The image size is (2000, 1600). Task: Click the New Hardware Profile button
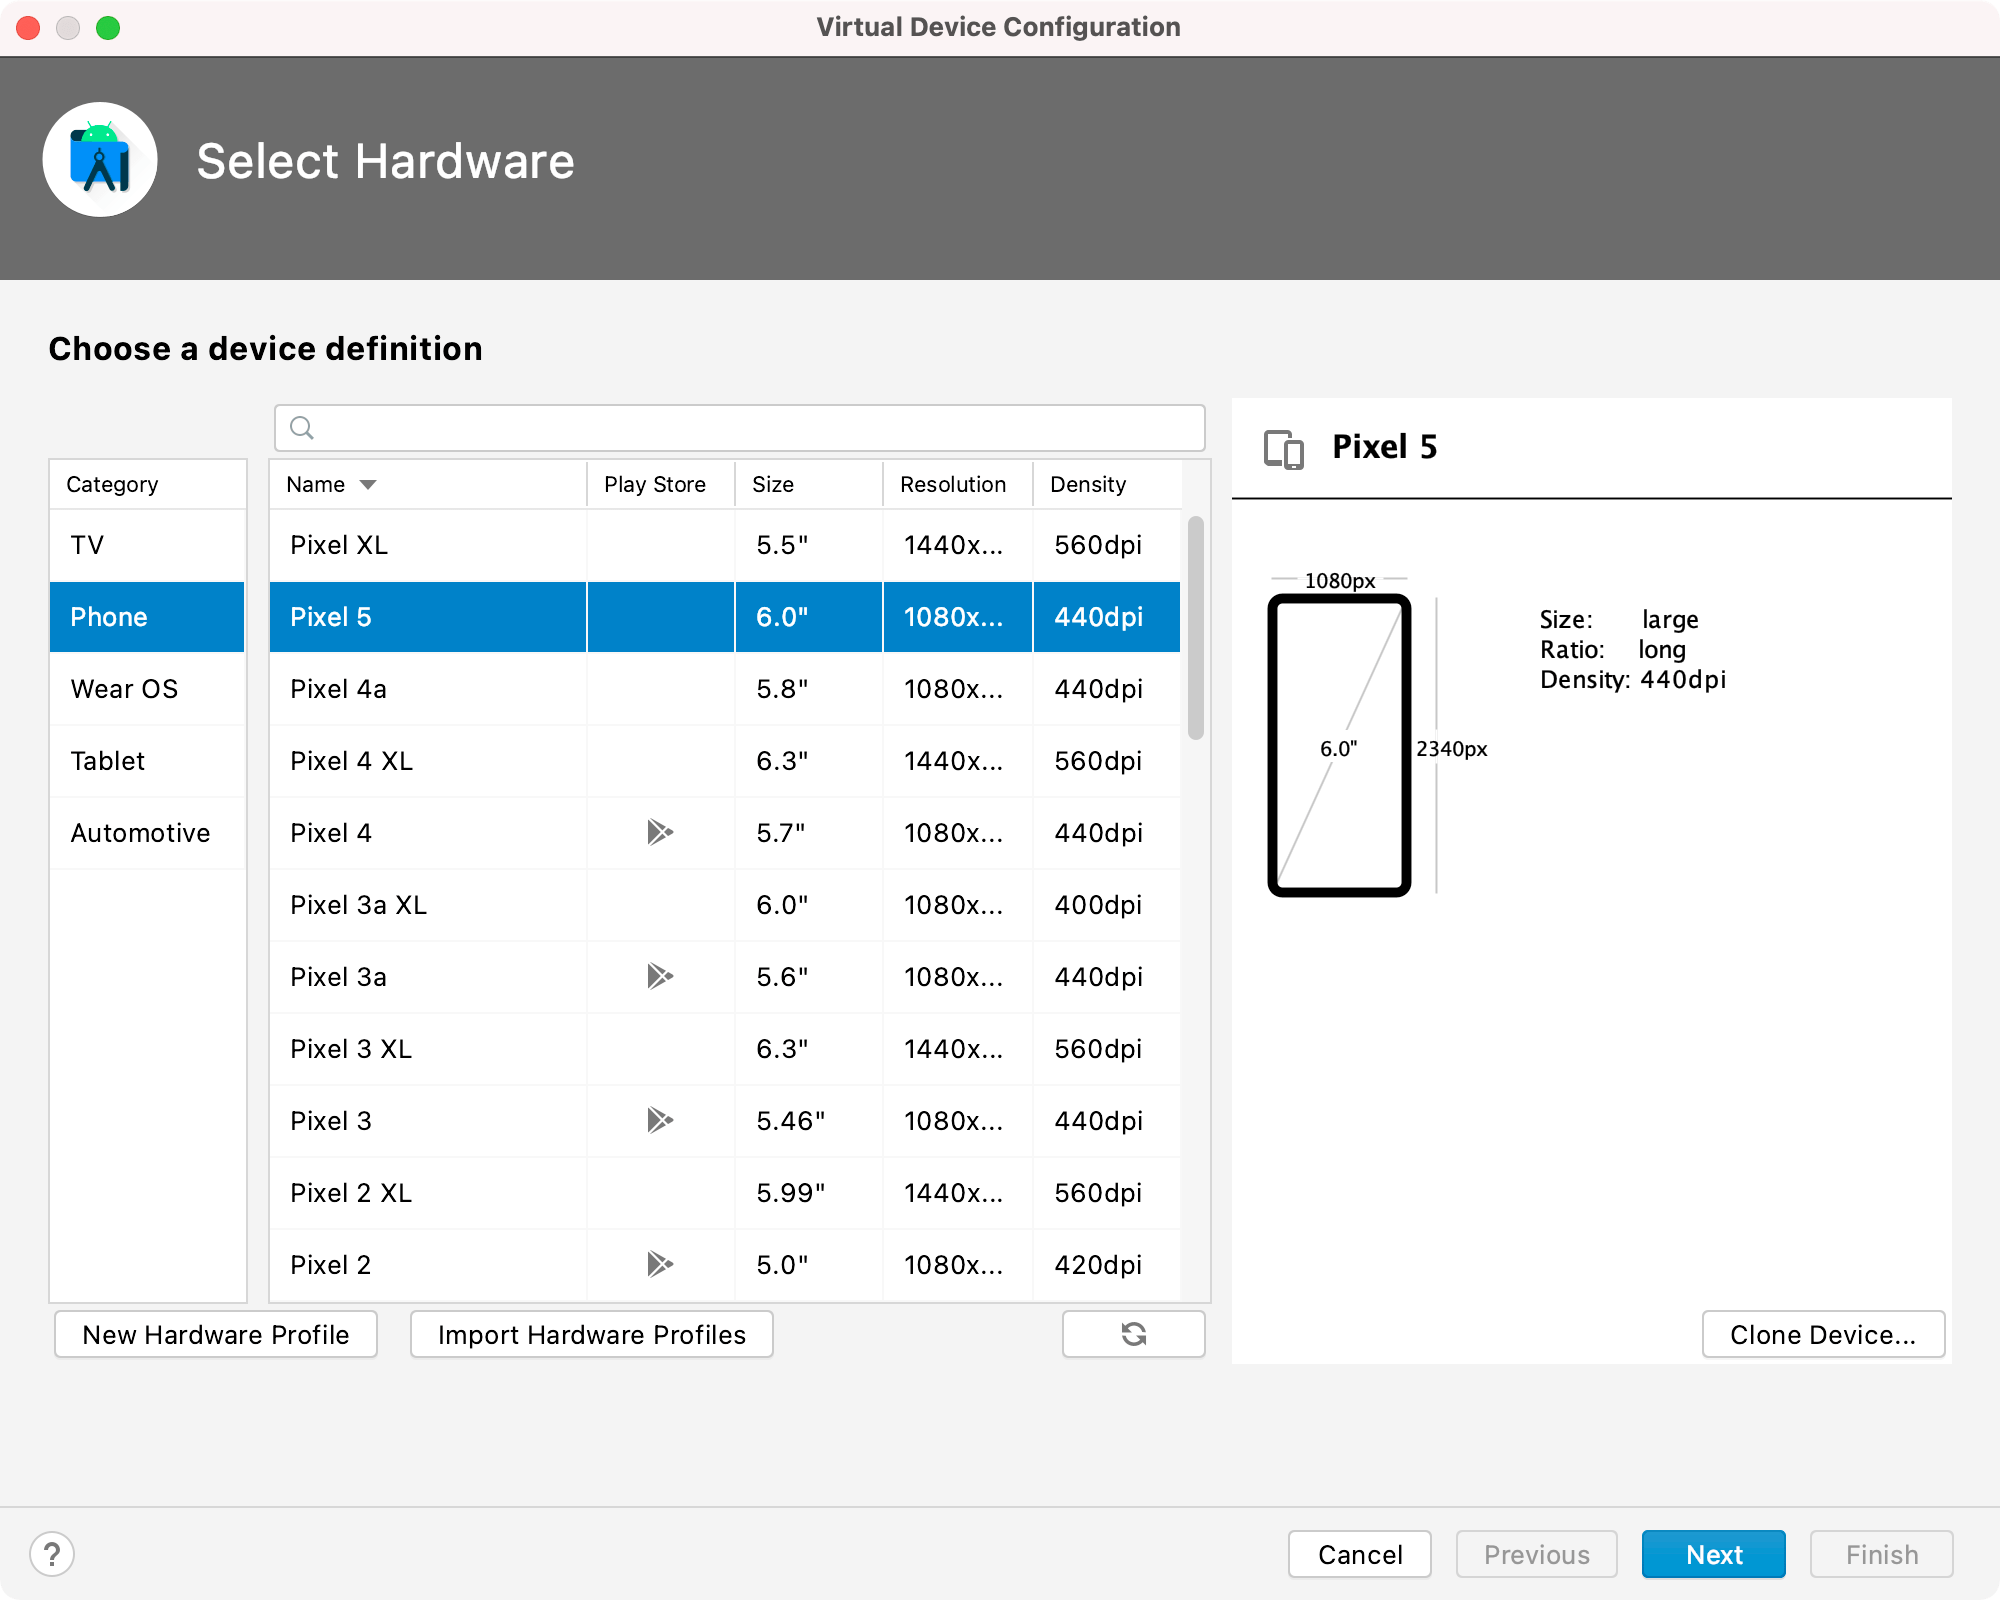pos(215,1334)
